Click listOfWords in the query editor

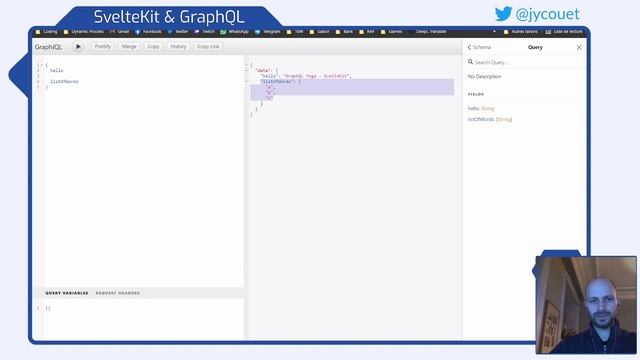click(64, 82)
